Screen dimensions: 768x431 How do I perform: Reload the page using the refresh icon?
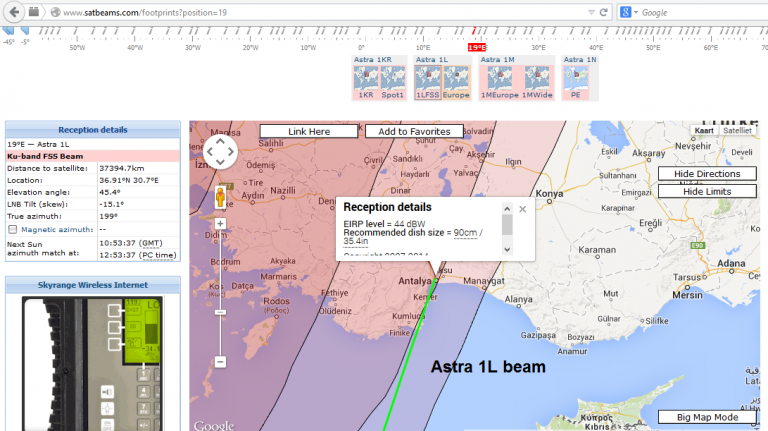point(605,12)
